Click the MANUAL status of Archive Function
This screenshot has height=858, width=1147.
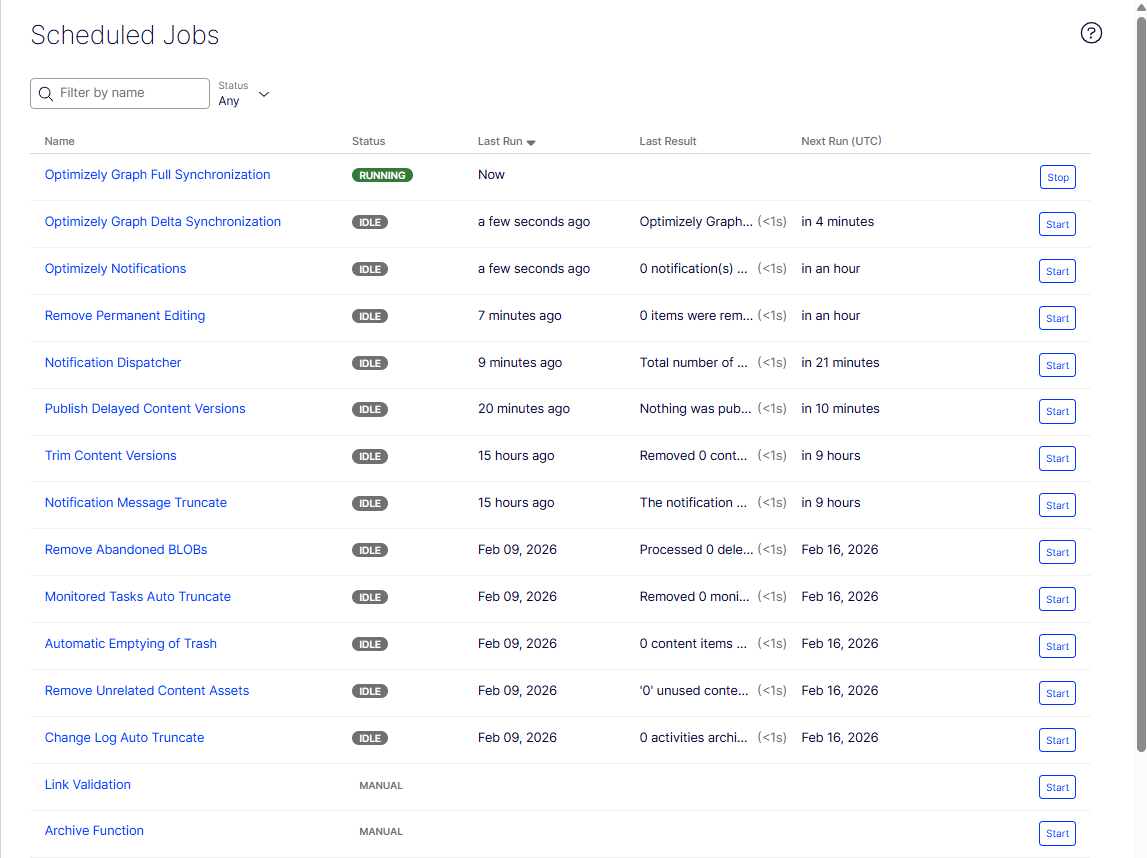point(381,831)
